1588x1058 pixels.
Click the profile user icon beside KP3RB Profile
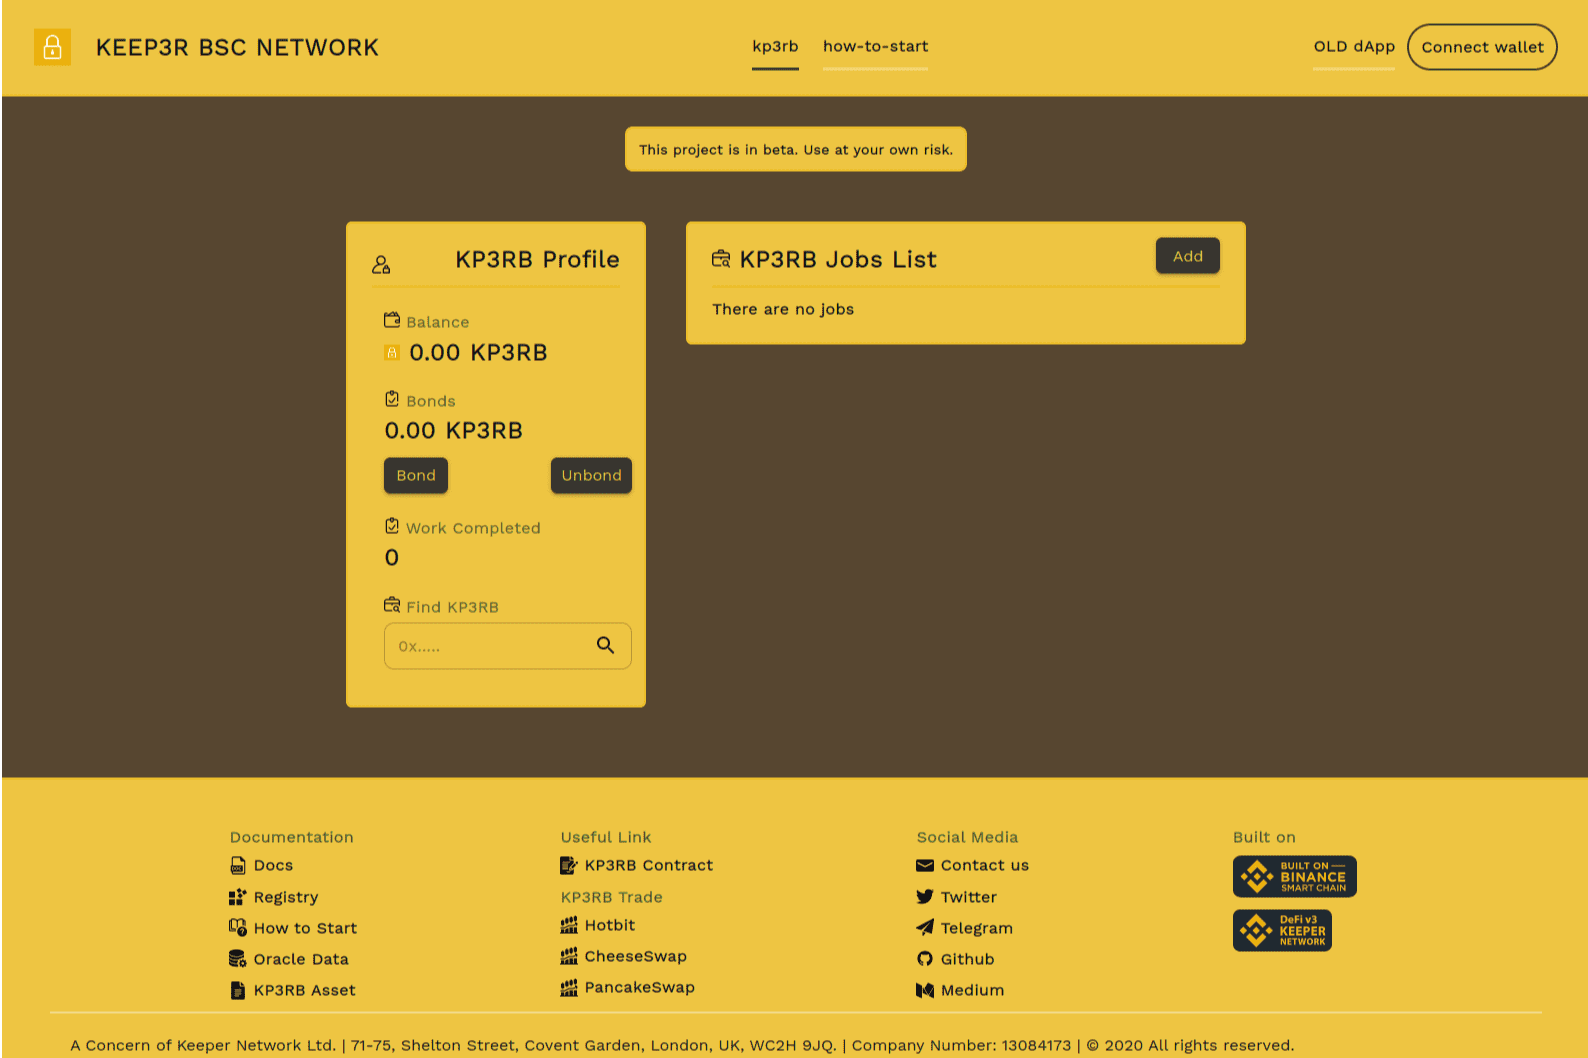[381, 265]
